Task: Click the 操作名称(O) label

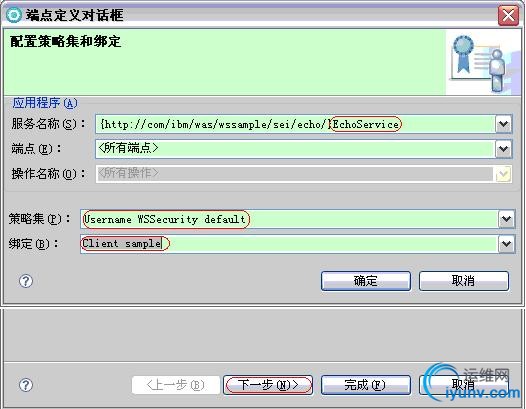Action: (x=48, y=174)
